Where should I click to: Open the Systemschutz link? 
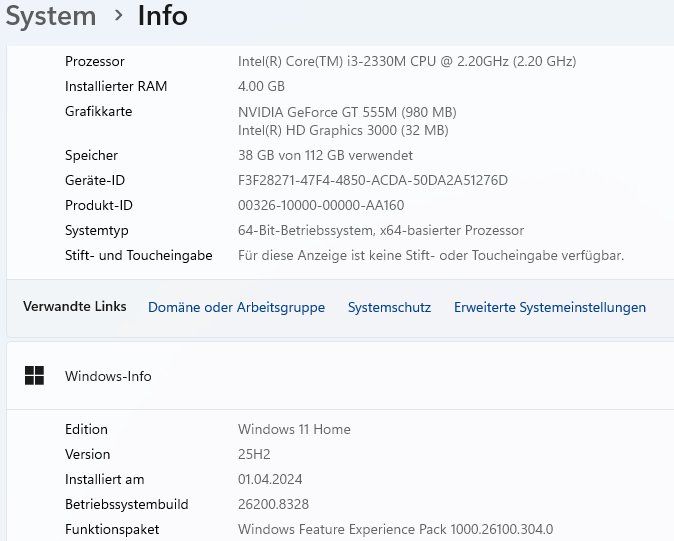click(389, 307)
